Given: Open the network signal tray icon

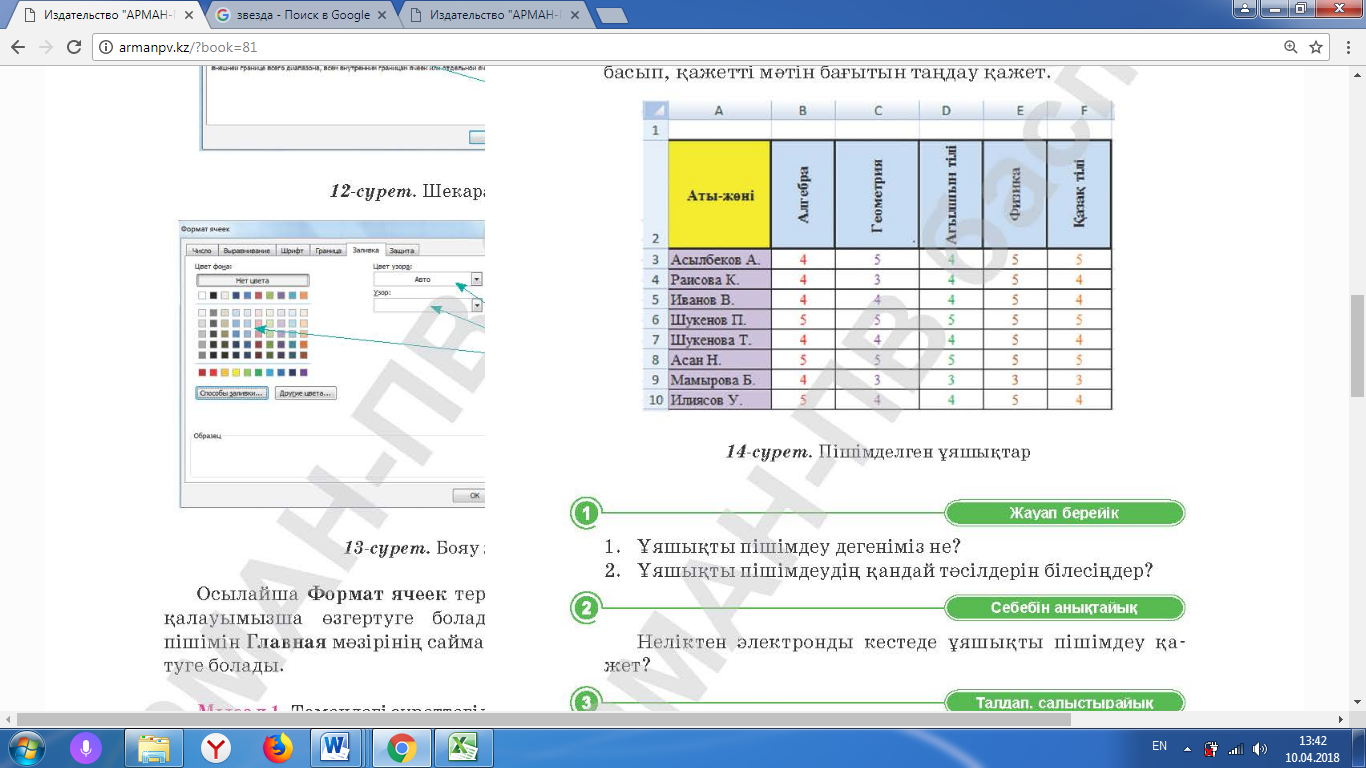Looking at the screenshot, I should [1236, 748].
